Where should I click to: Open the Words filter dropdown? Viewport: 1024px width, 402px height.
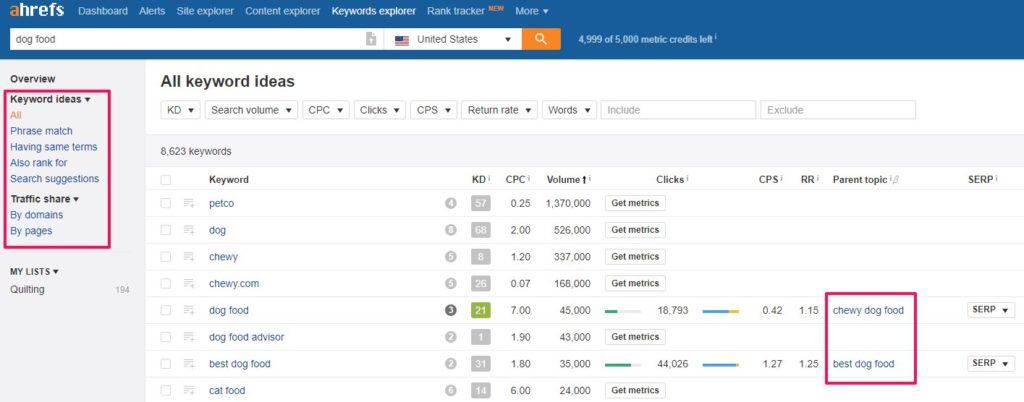pos(569,110)
